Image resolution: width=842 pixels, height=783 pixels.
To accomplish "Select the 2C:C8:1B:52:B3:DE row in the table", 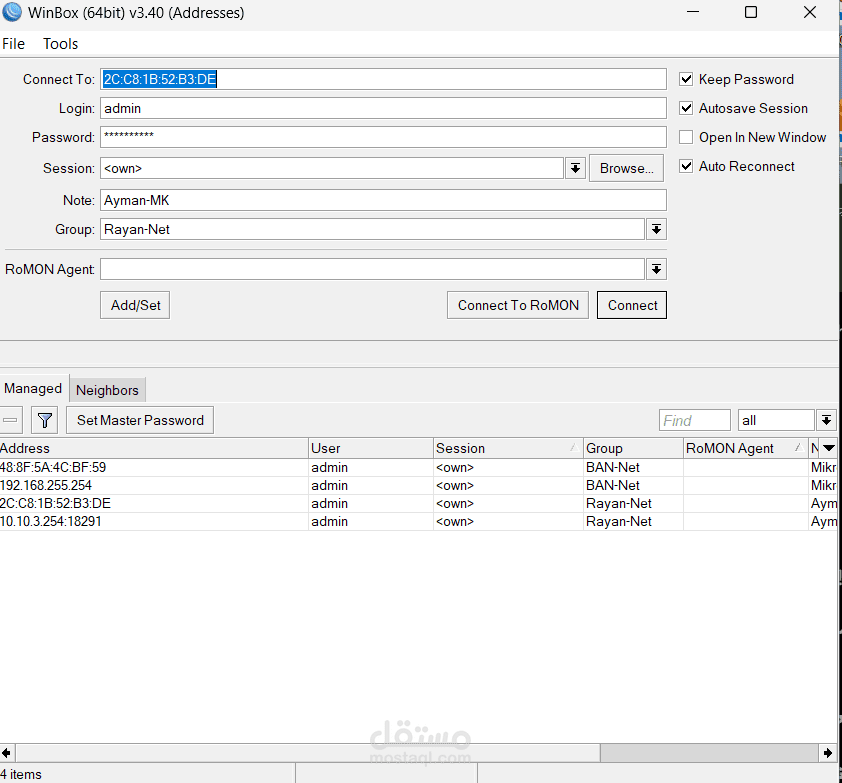I will tap(418, 504).
